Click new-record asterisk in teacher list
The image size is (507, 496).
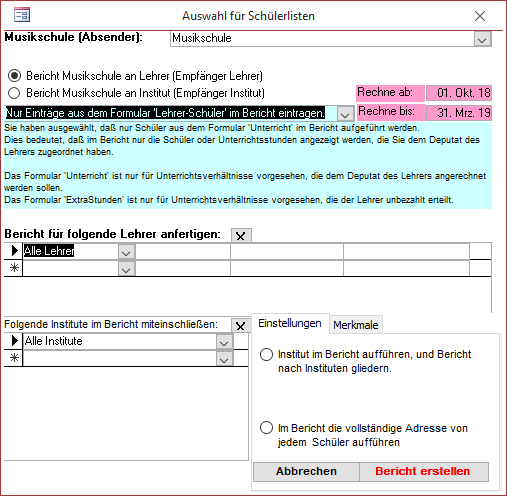(14, 268)
